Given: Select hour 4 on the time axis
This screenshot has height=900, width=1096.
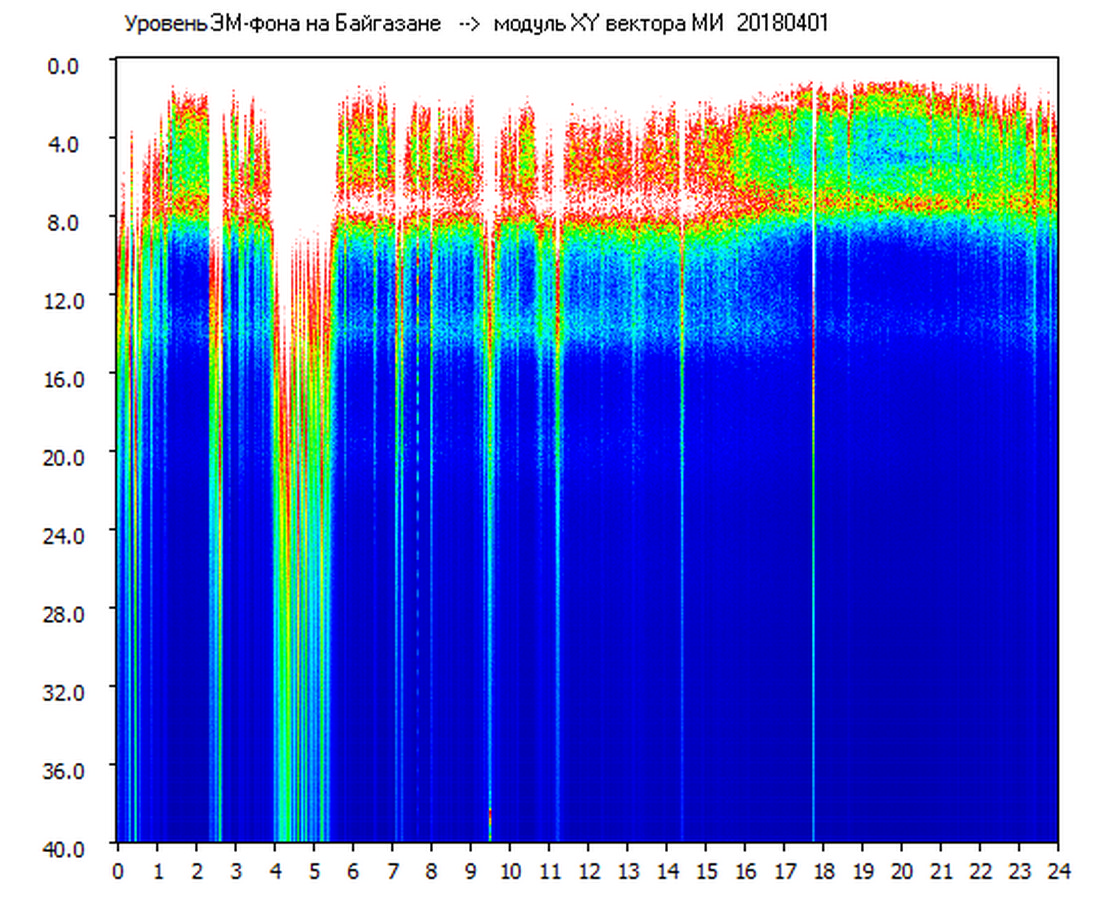Looking at the screenshot, I should (275, 871).
